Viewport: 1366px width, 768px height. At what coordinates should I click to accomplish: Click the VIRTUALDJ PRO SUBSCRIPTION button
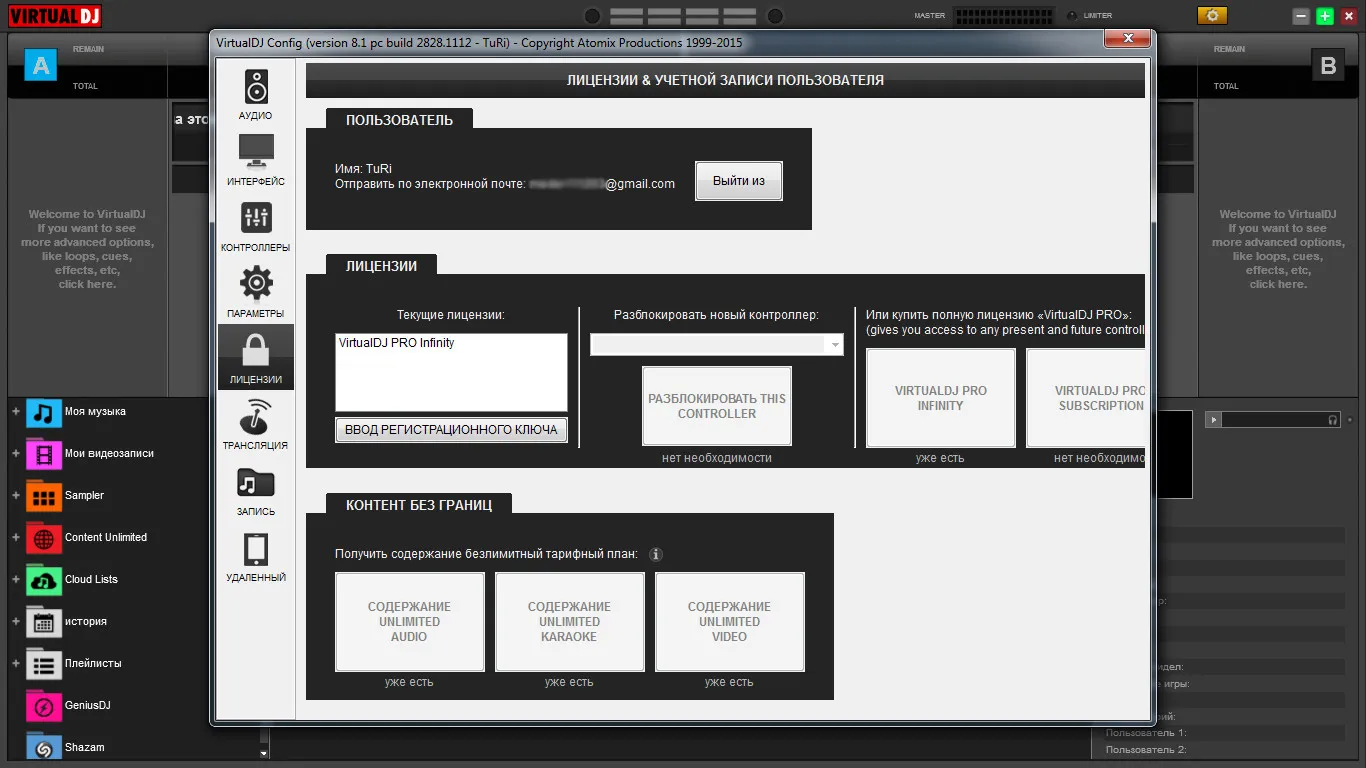(x=1086, y=398)
